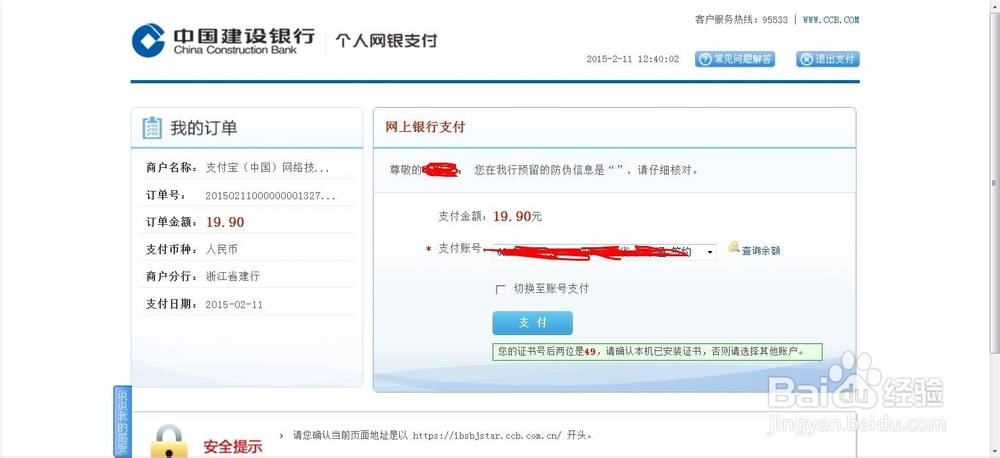Click the certificate notice ending in 49
Viewport: 1000px width, 458px height.
(x=657, y=351)
